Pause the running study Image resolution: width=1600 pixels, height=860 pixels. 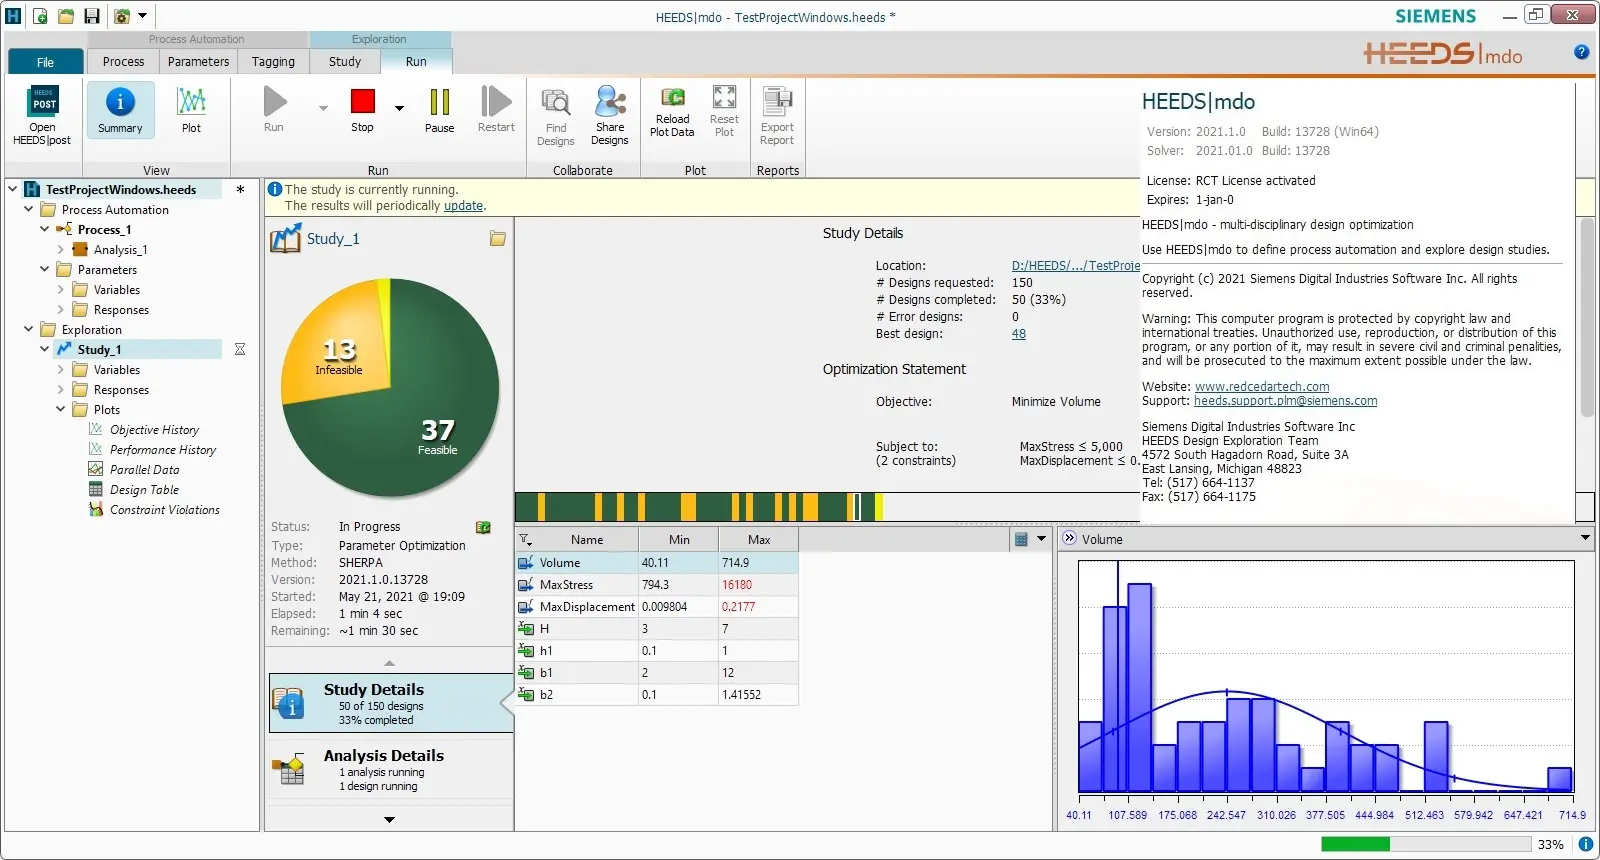click(x=439, y=110)
